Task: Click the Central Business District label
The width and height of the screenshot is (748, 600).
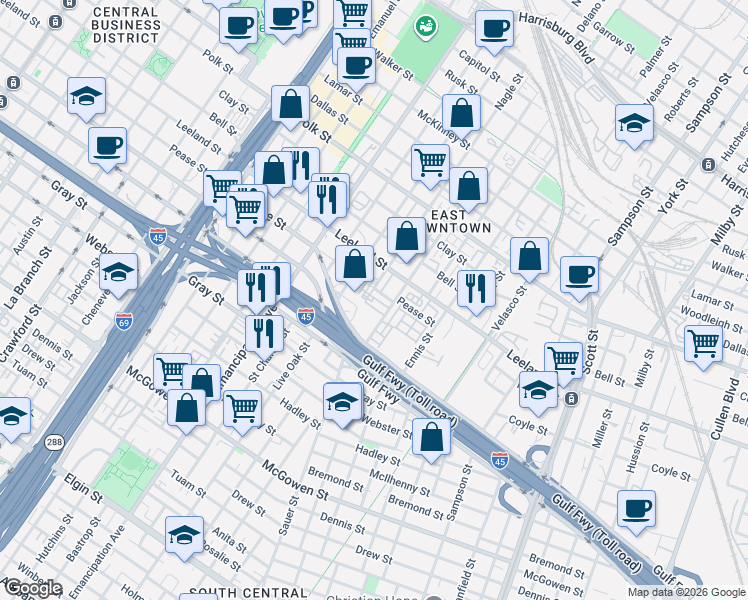Action: click(x=125, y=25)
